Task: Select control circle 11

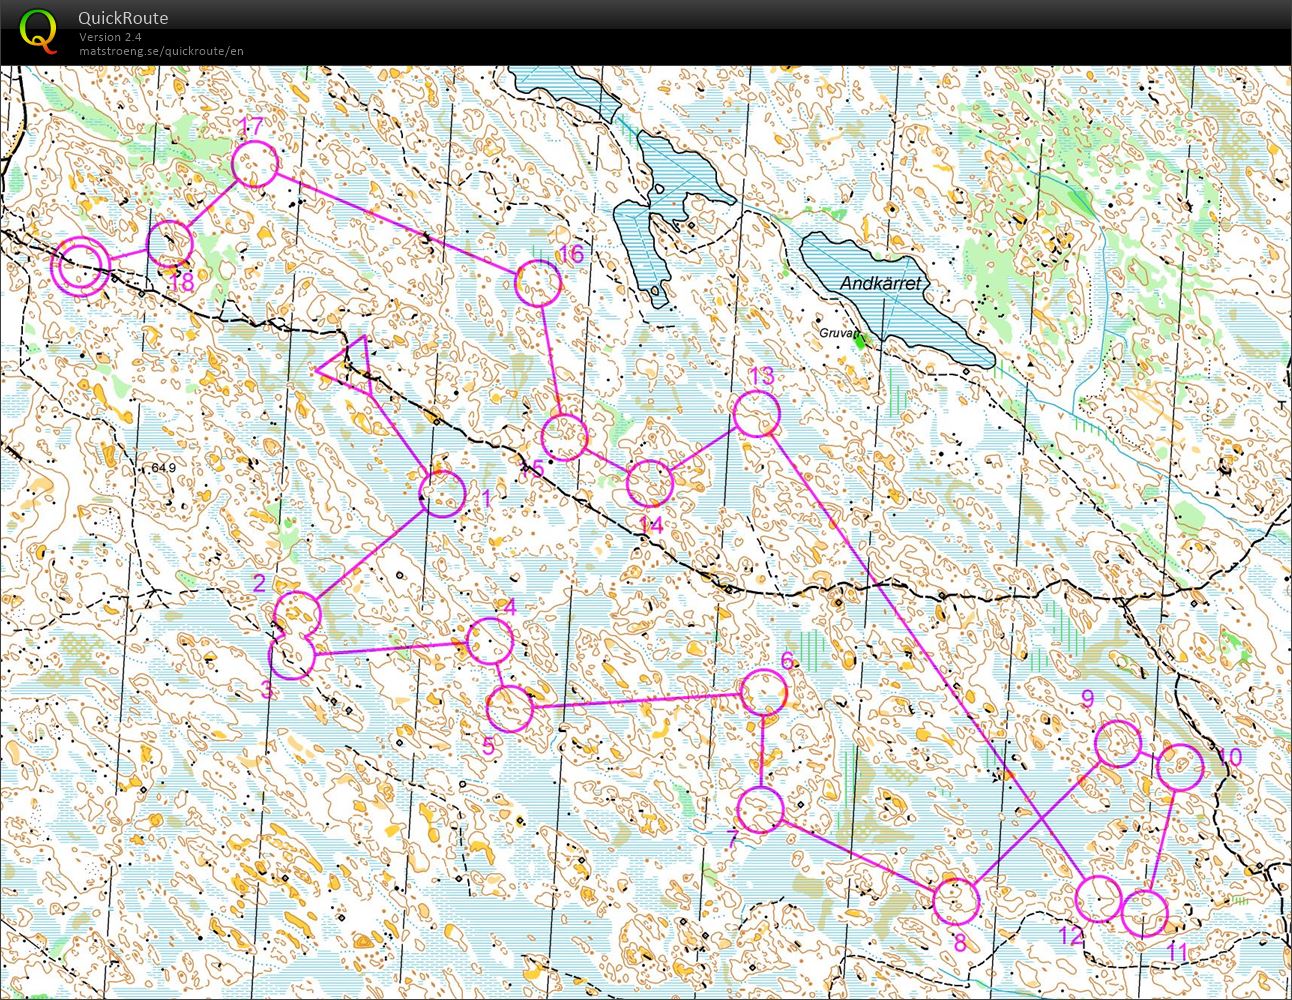Action: [1144, 913]
